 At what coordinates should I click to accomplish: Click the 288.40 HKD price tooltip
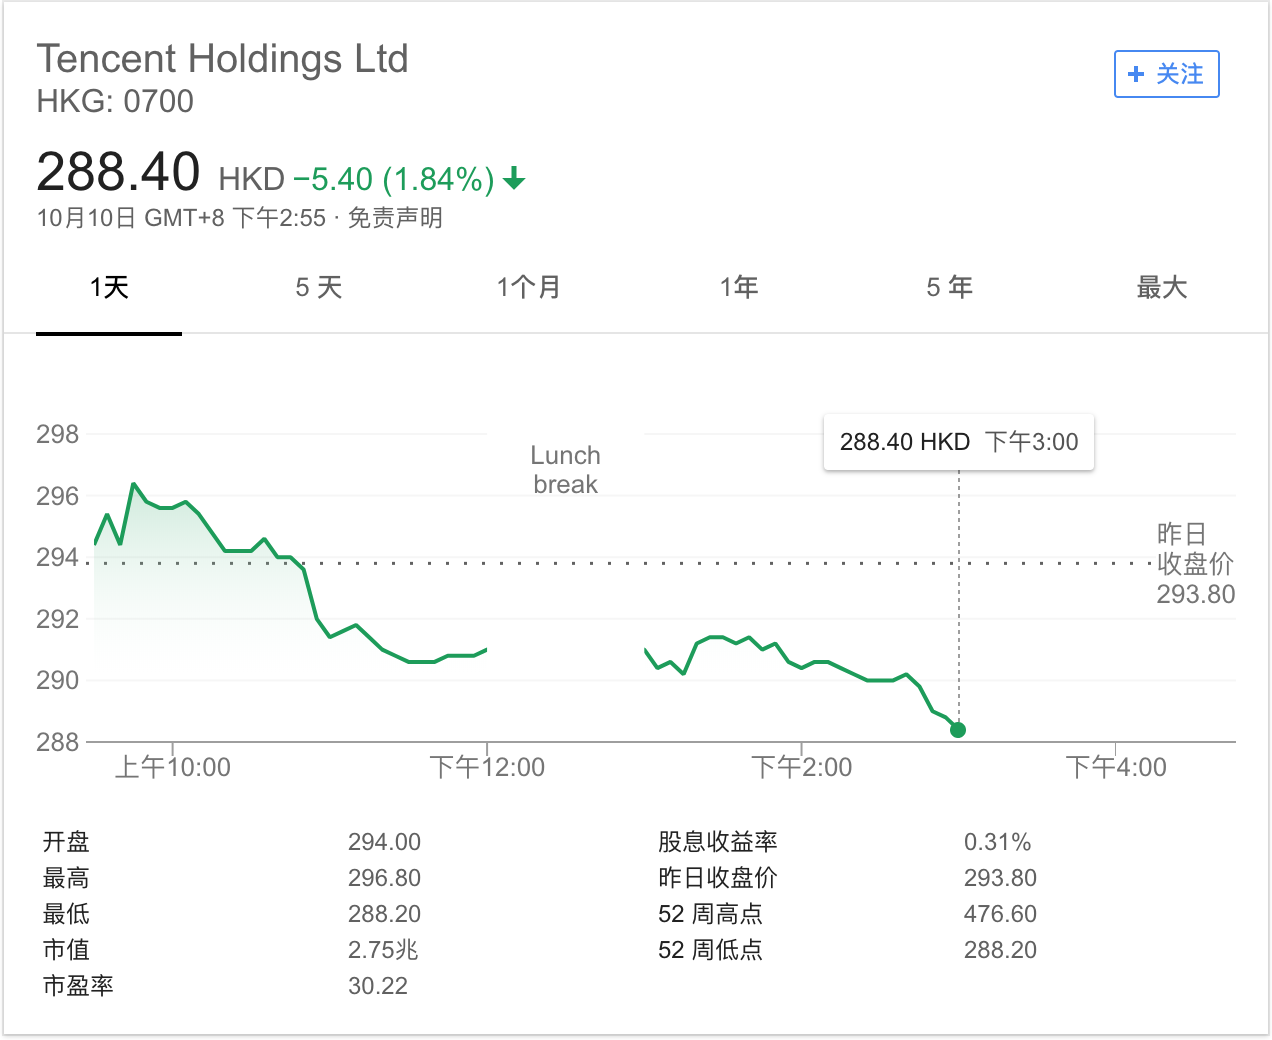pyautogui.click(x=957, y=441)
